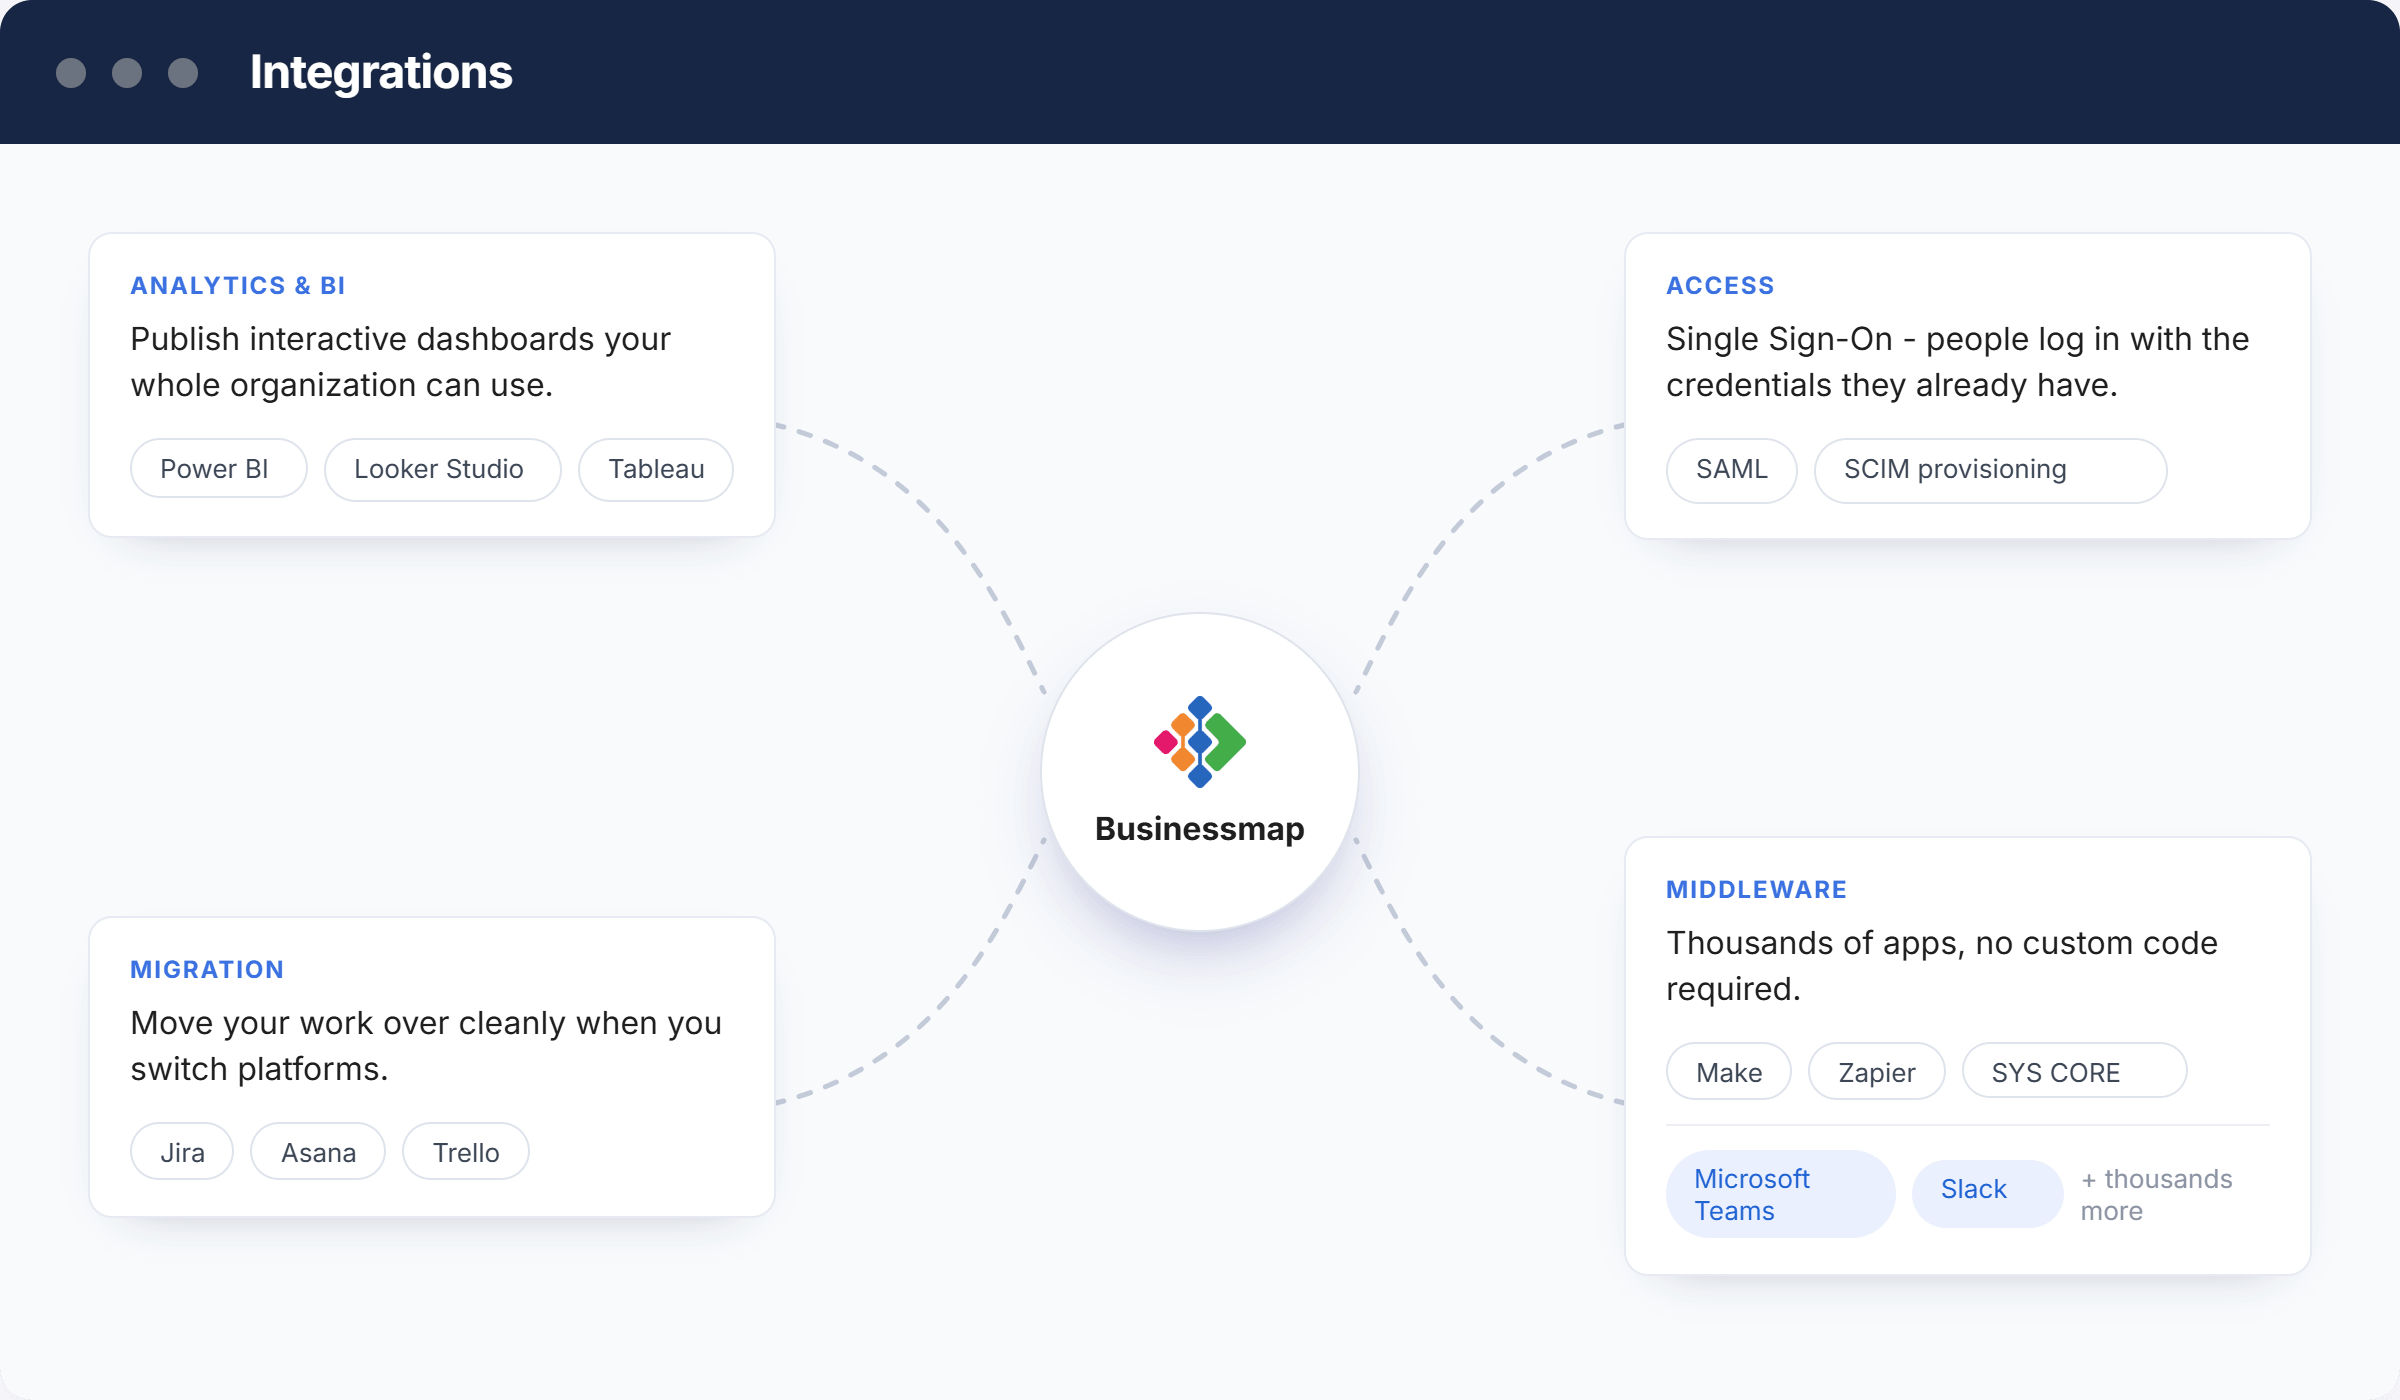Open the SAML chip

pos(1731,469)
